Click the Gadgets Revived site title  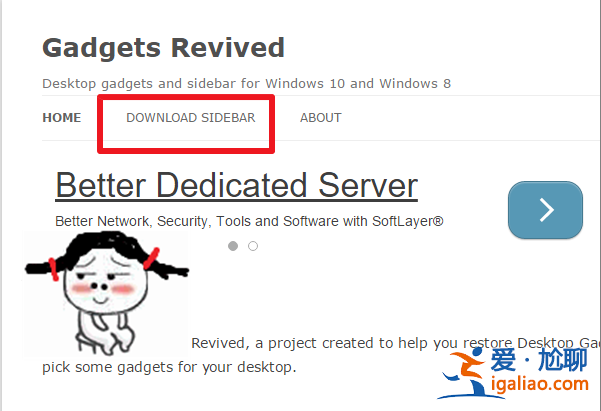pyautogui.click(x=163, y=49)
